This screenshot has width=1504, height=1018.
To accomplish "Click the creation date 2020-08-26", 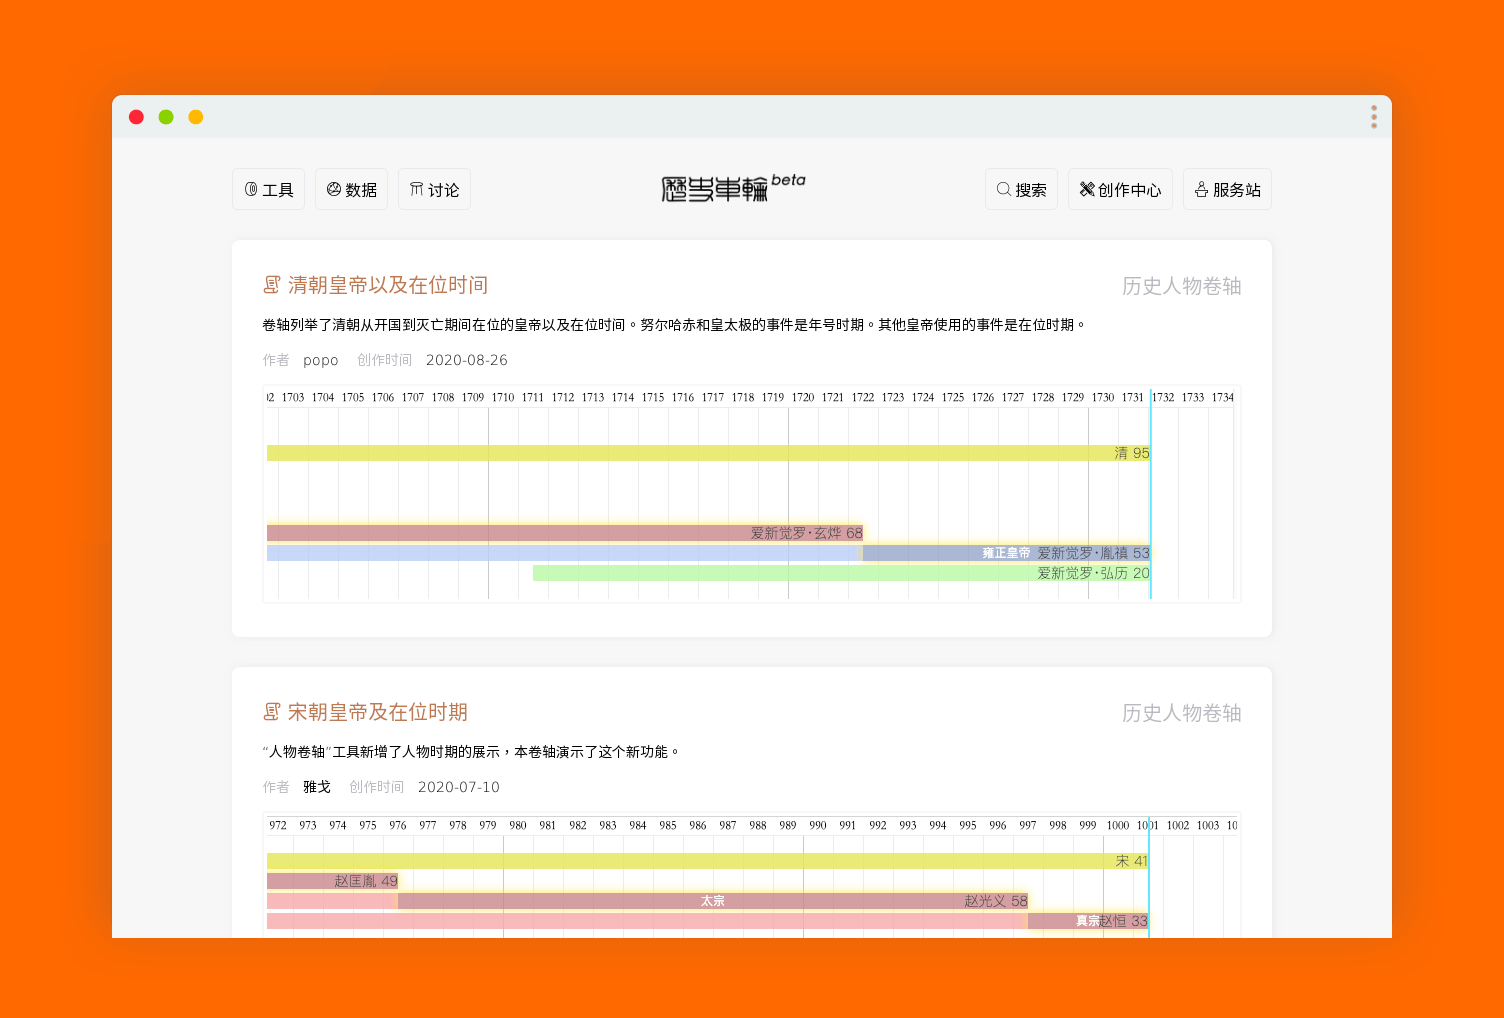I will (467, 360).
